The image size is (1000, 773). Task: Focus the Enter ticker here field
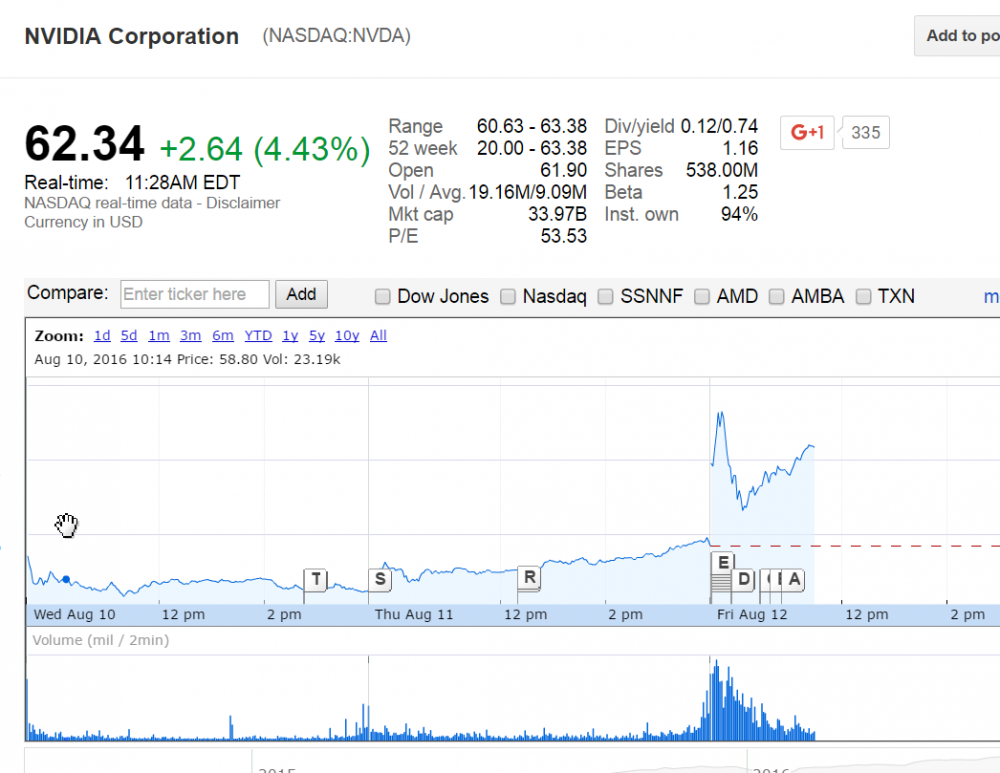point(195,294)
